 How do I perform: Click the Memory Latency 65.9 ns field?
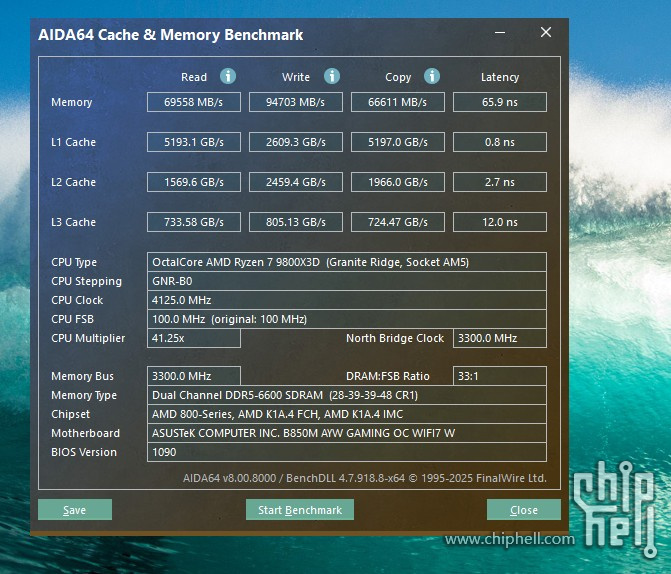coord(499,102)
